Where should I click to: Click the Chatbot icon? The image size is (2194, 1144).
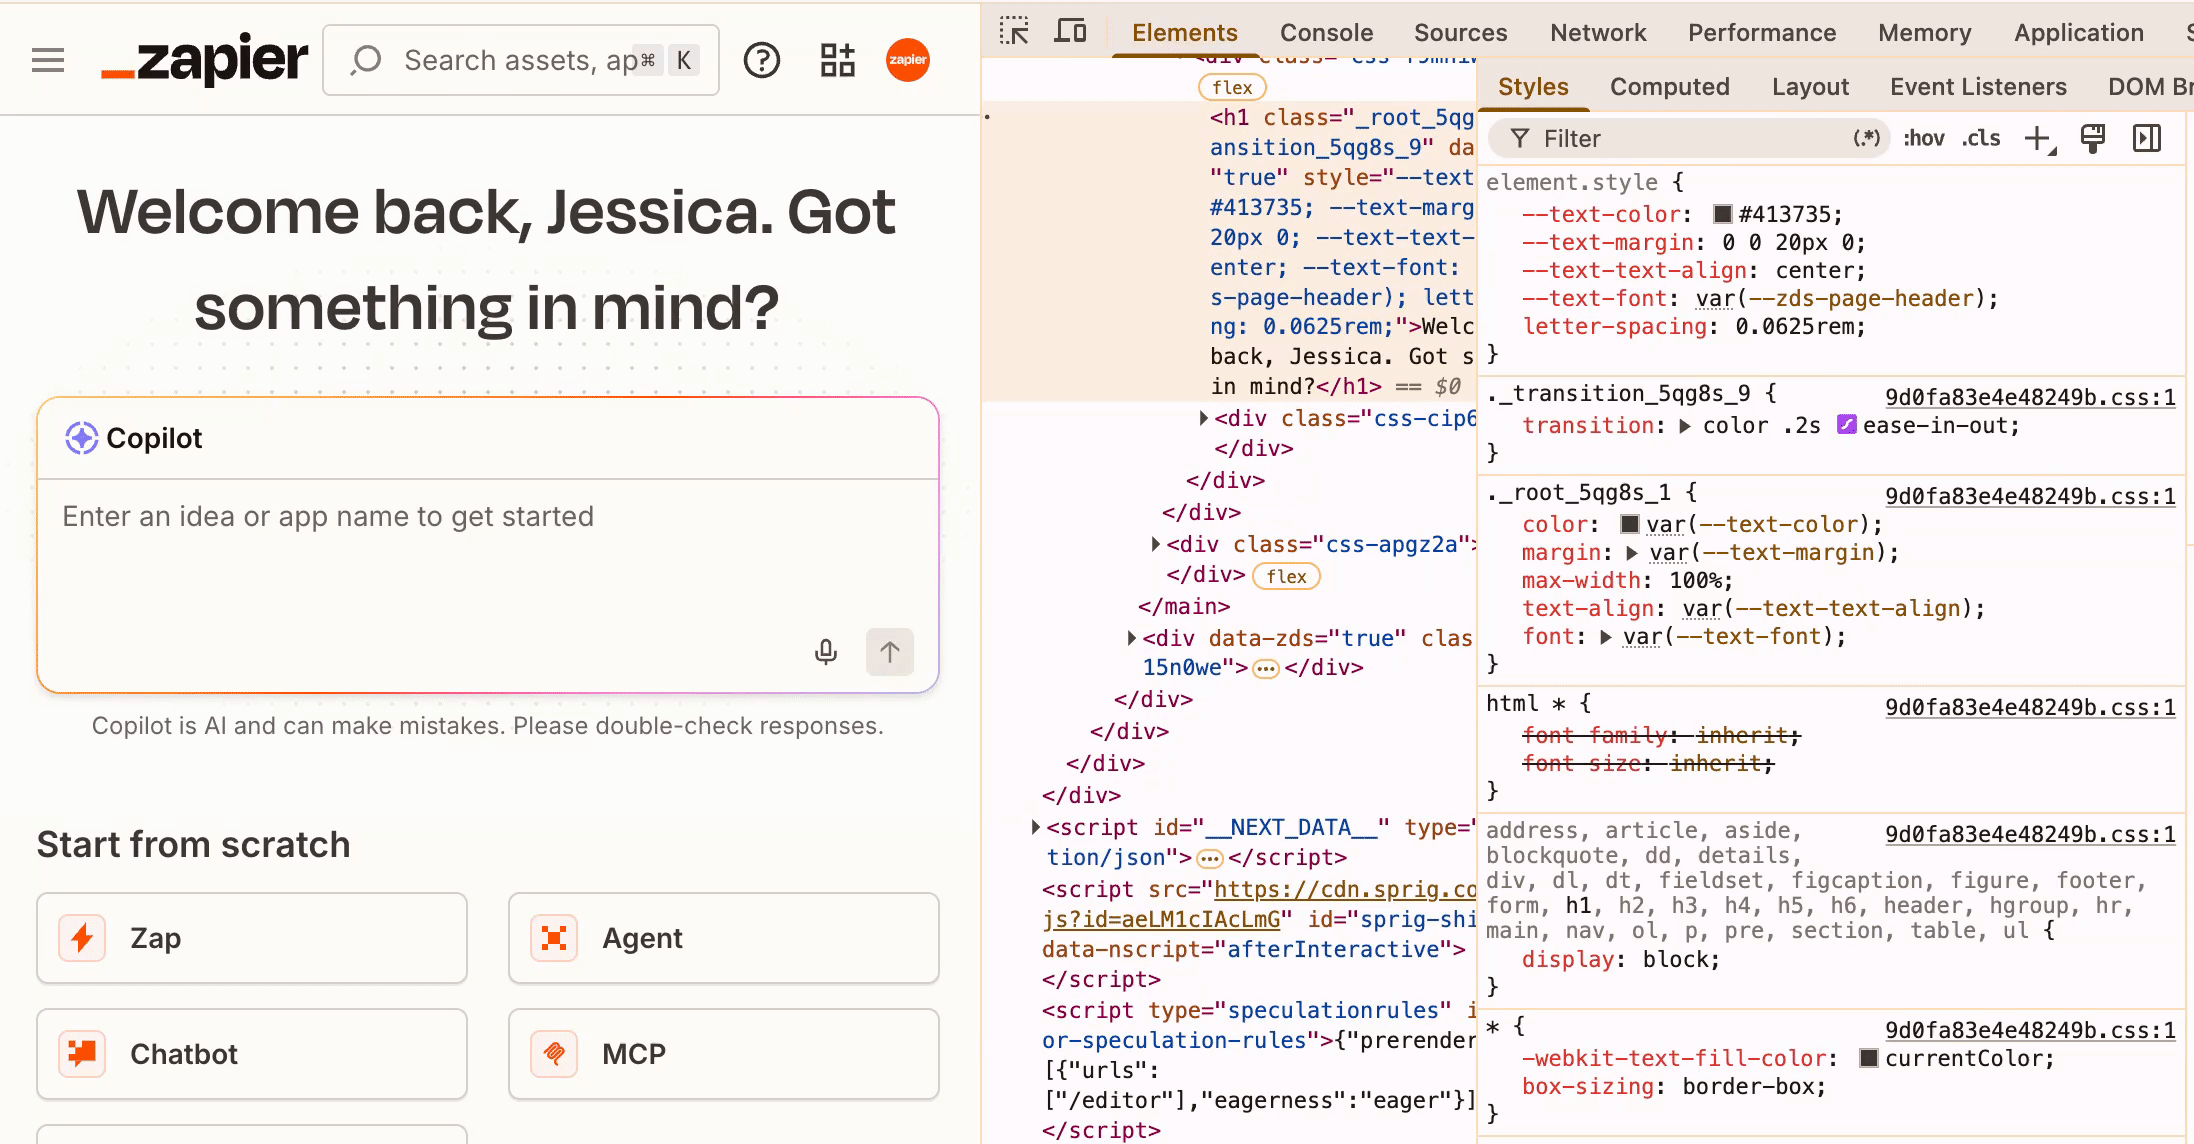(82, 1054)
